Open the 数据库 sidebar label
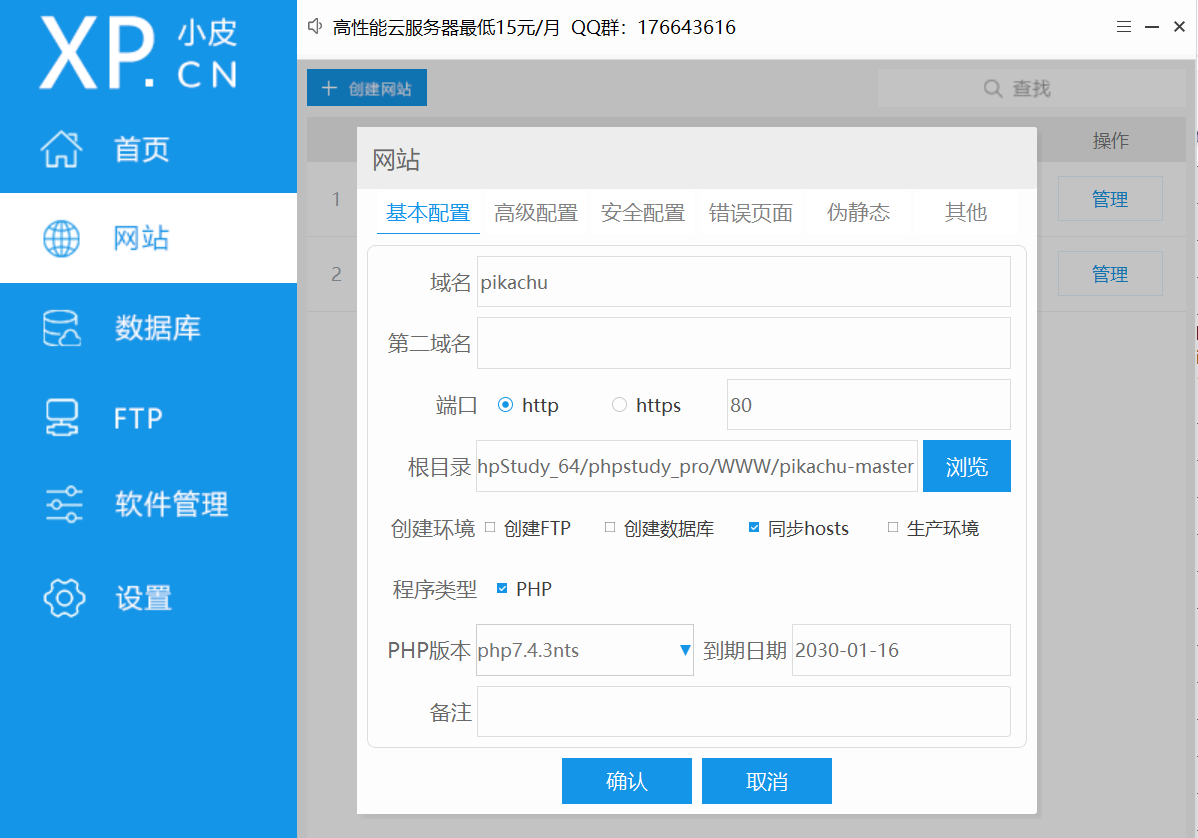 pyautogui.click(x=157, y=328)
